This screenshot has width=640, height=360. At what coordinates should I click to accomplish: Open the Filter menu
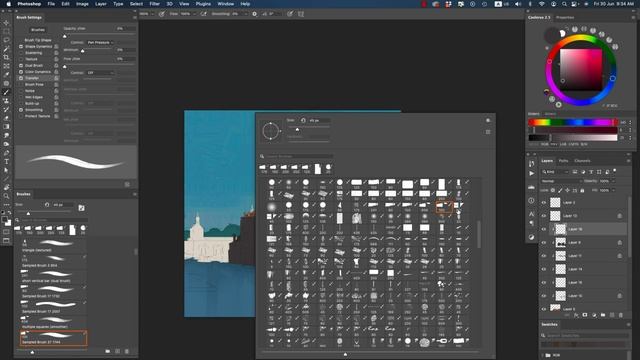click(x=154, y=4)
